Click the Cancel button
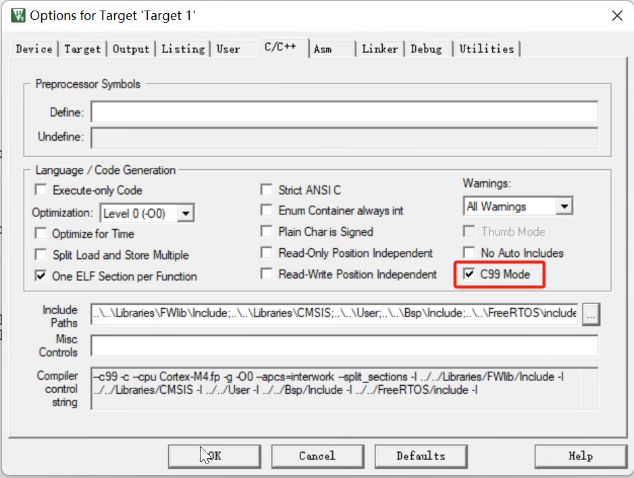This screenshot has width=634, height=478. click(317, 457)
